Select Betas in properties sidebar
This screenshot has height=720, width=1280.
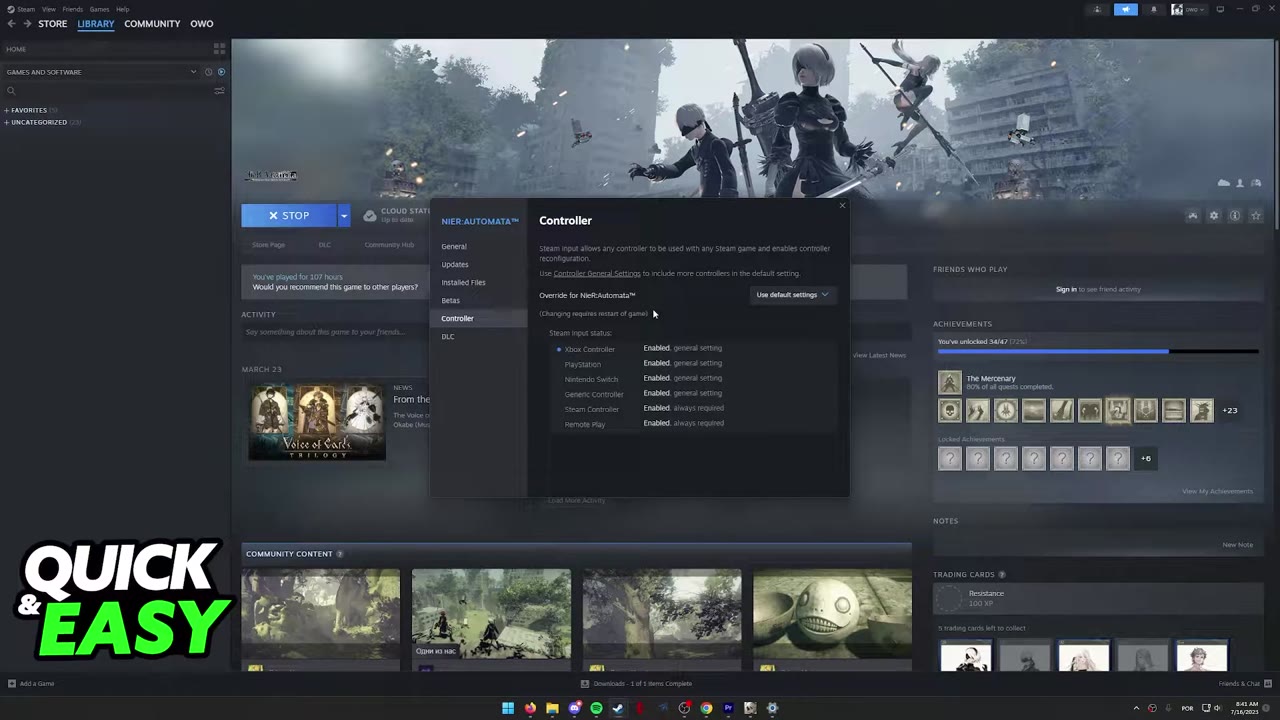point(451,300)
